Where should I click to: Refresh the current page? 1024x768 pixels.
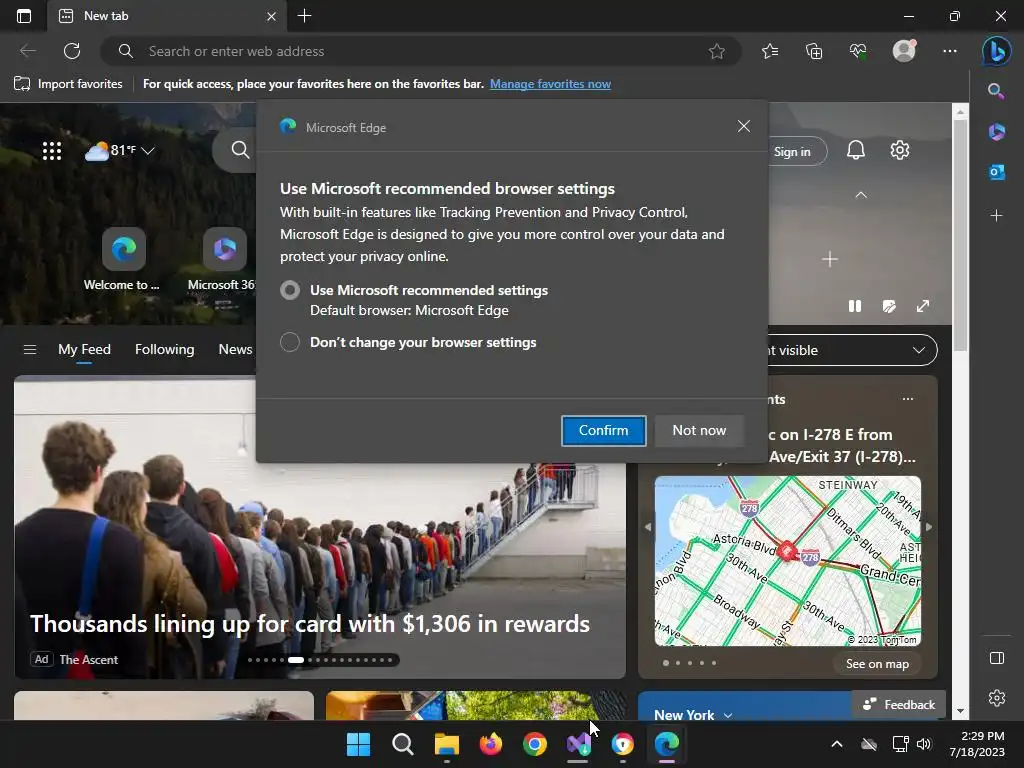[x=72, y=51]
